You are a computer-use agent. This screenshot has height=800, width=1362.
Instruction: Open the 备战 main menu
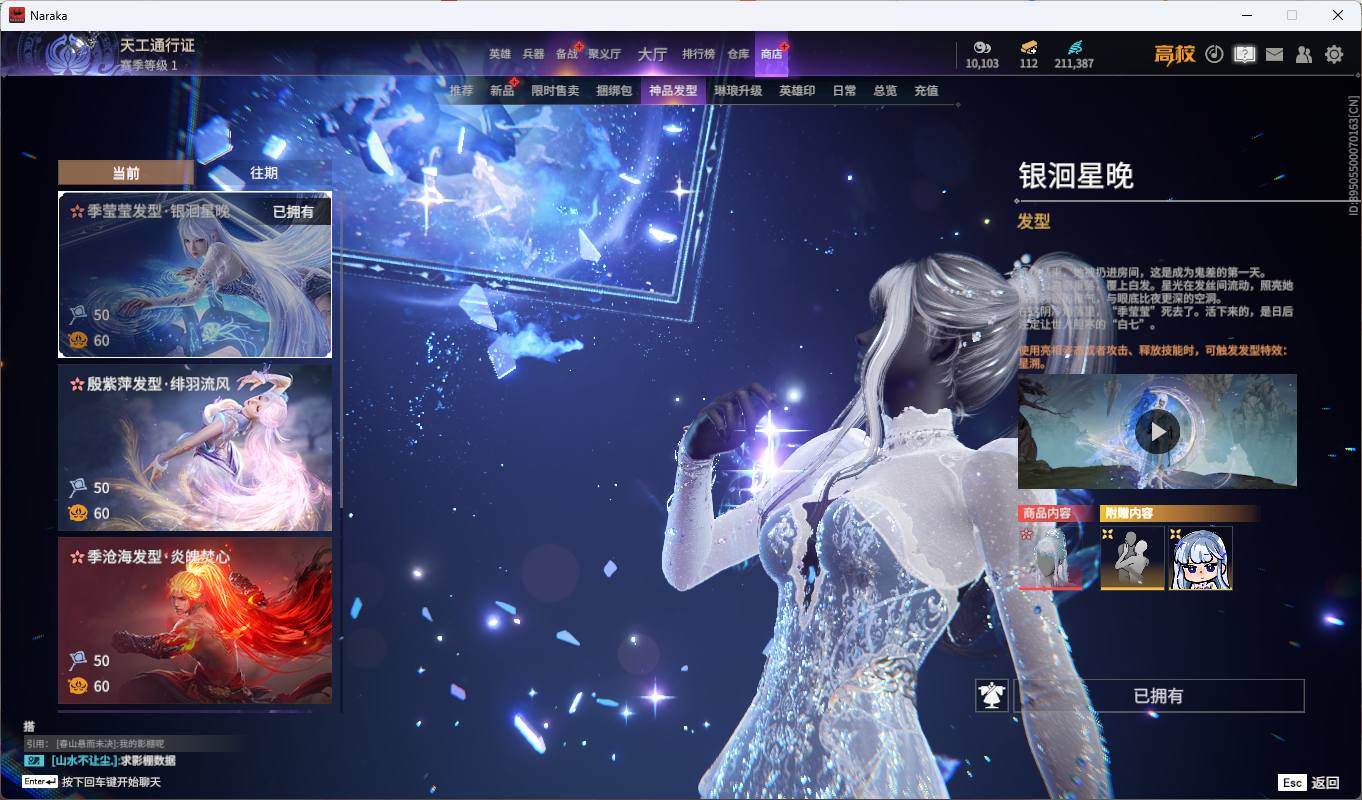(567, 54)
